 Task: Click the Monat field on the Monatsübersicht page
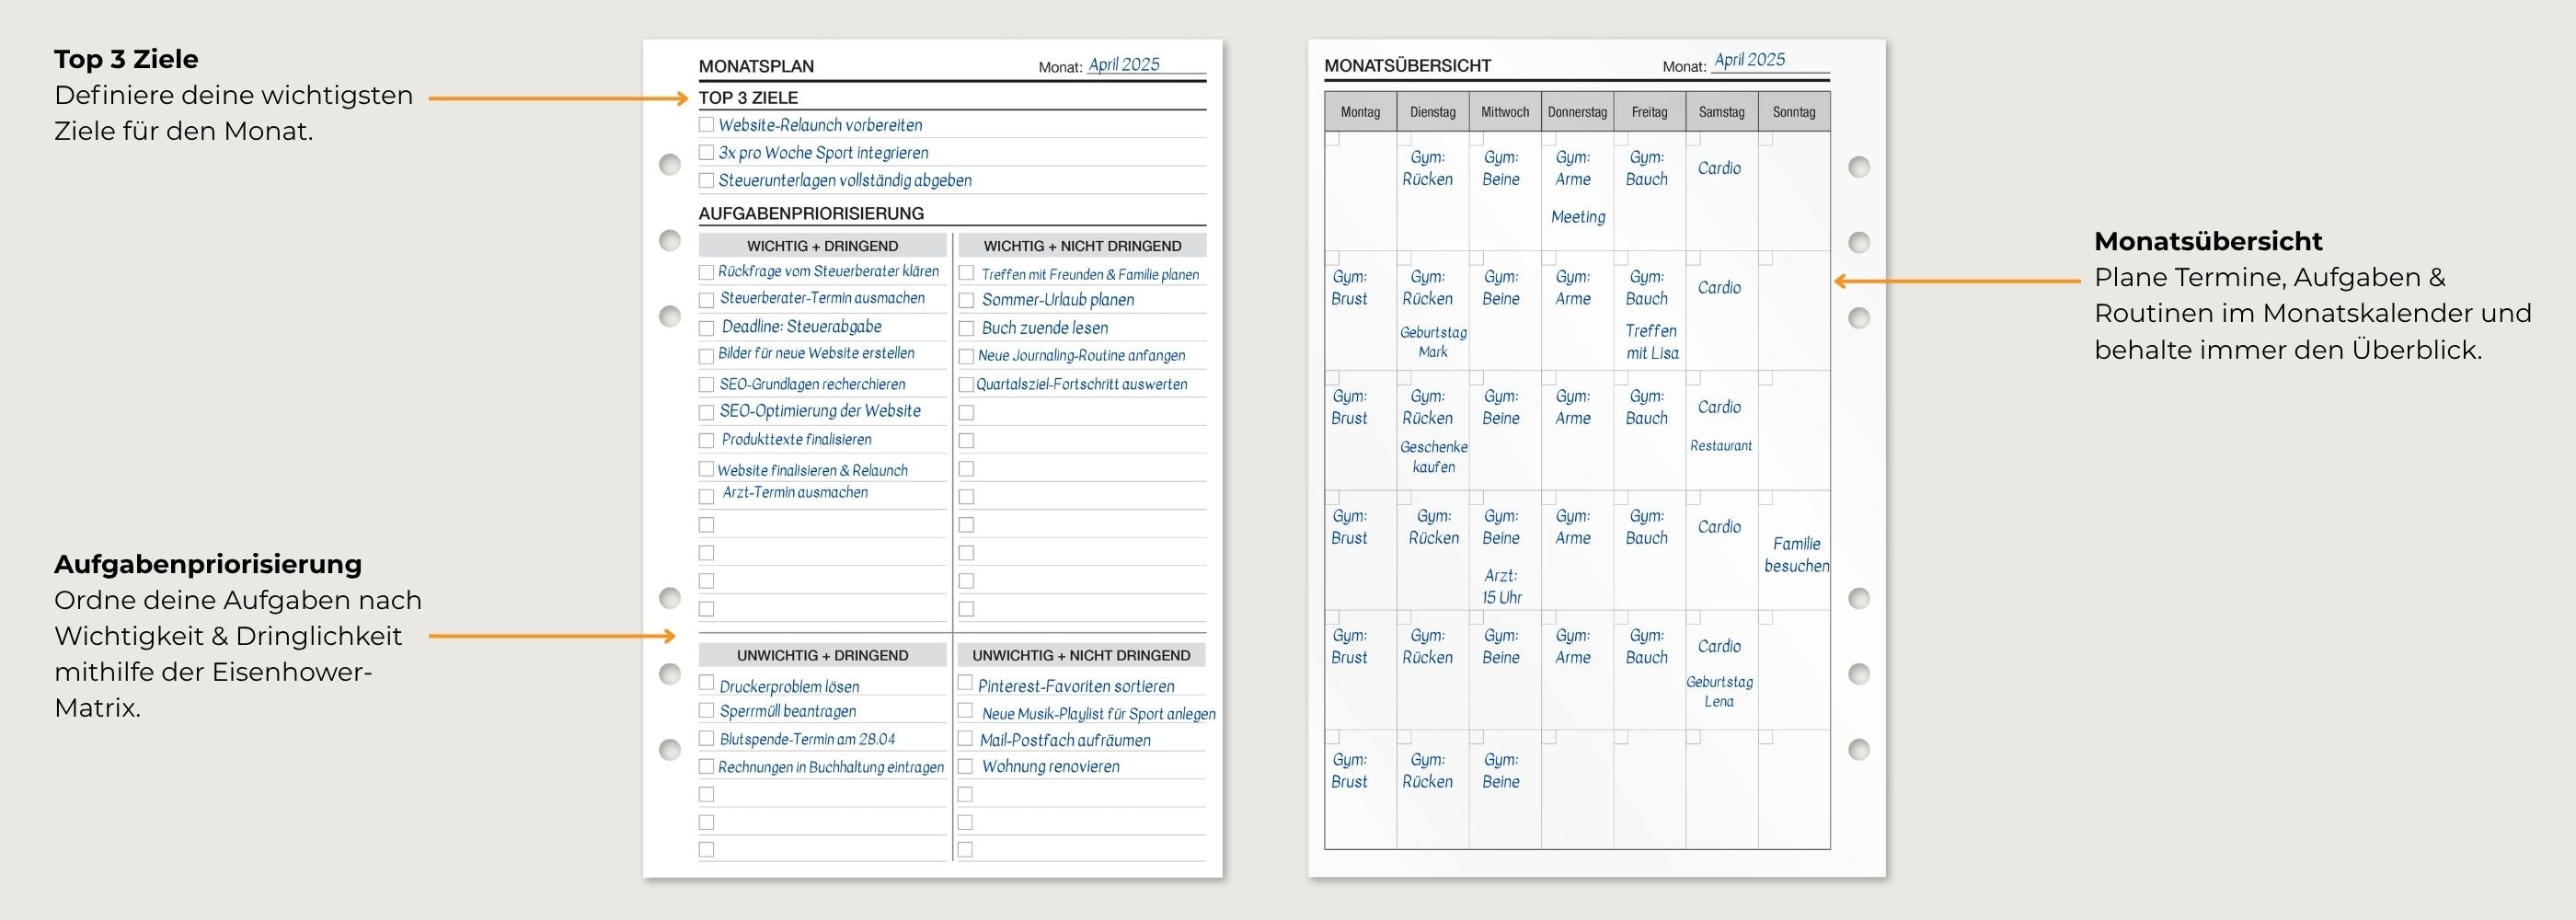pos(1769,61)
